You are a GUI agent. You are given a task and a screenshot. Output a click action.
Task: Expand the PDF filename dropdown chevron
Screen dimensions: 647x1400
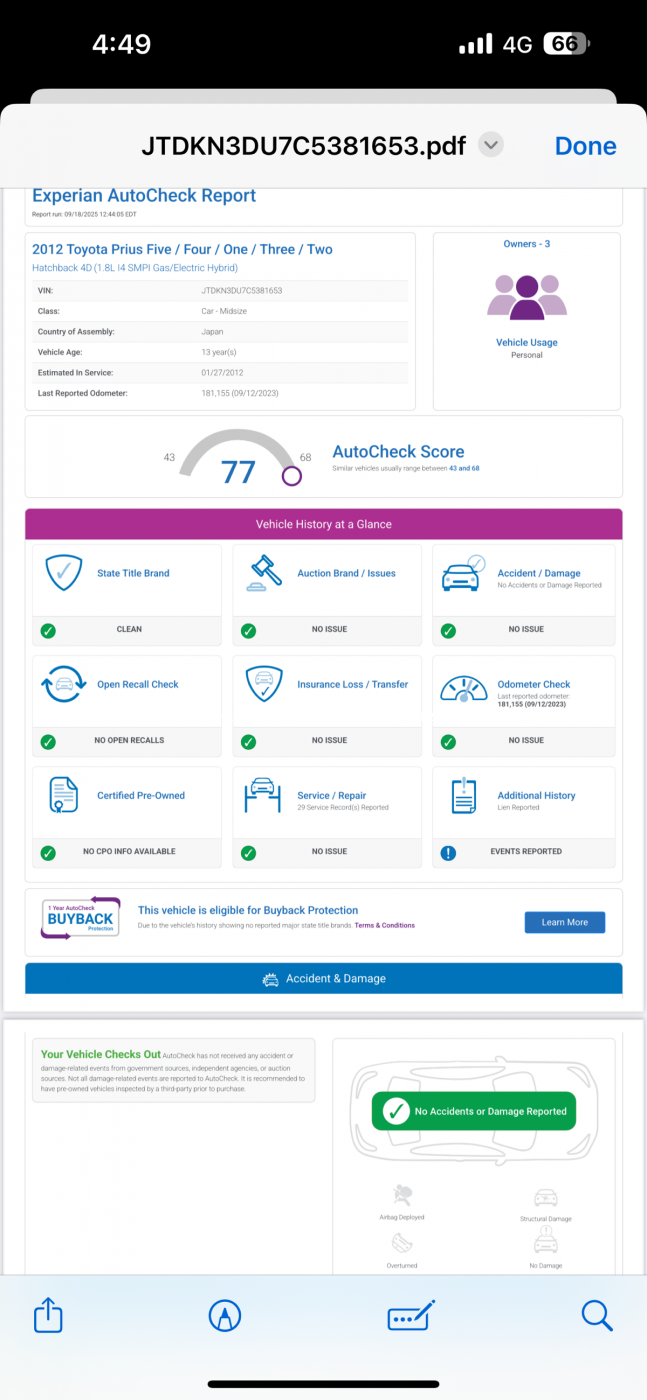[x=490, y=145]
